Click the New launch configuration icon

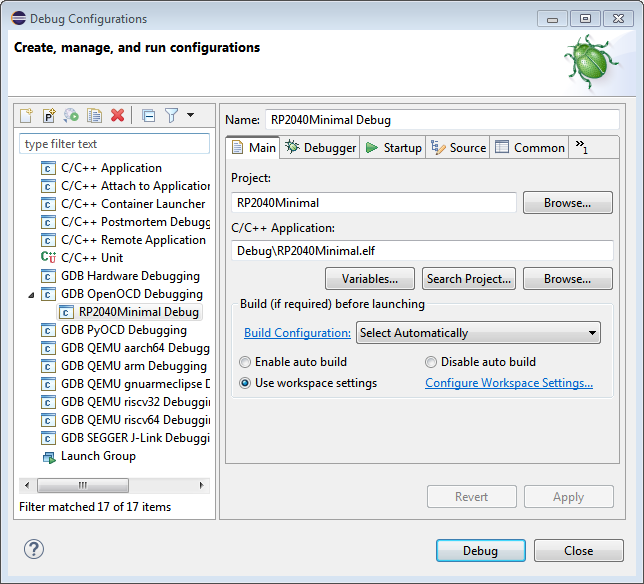27,115
